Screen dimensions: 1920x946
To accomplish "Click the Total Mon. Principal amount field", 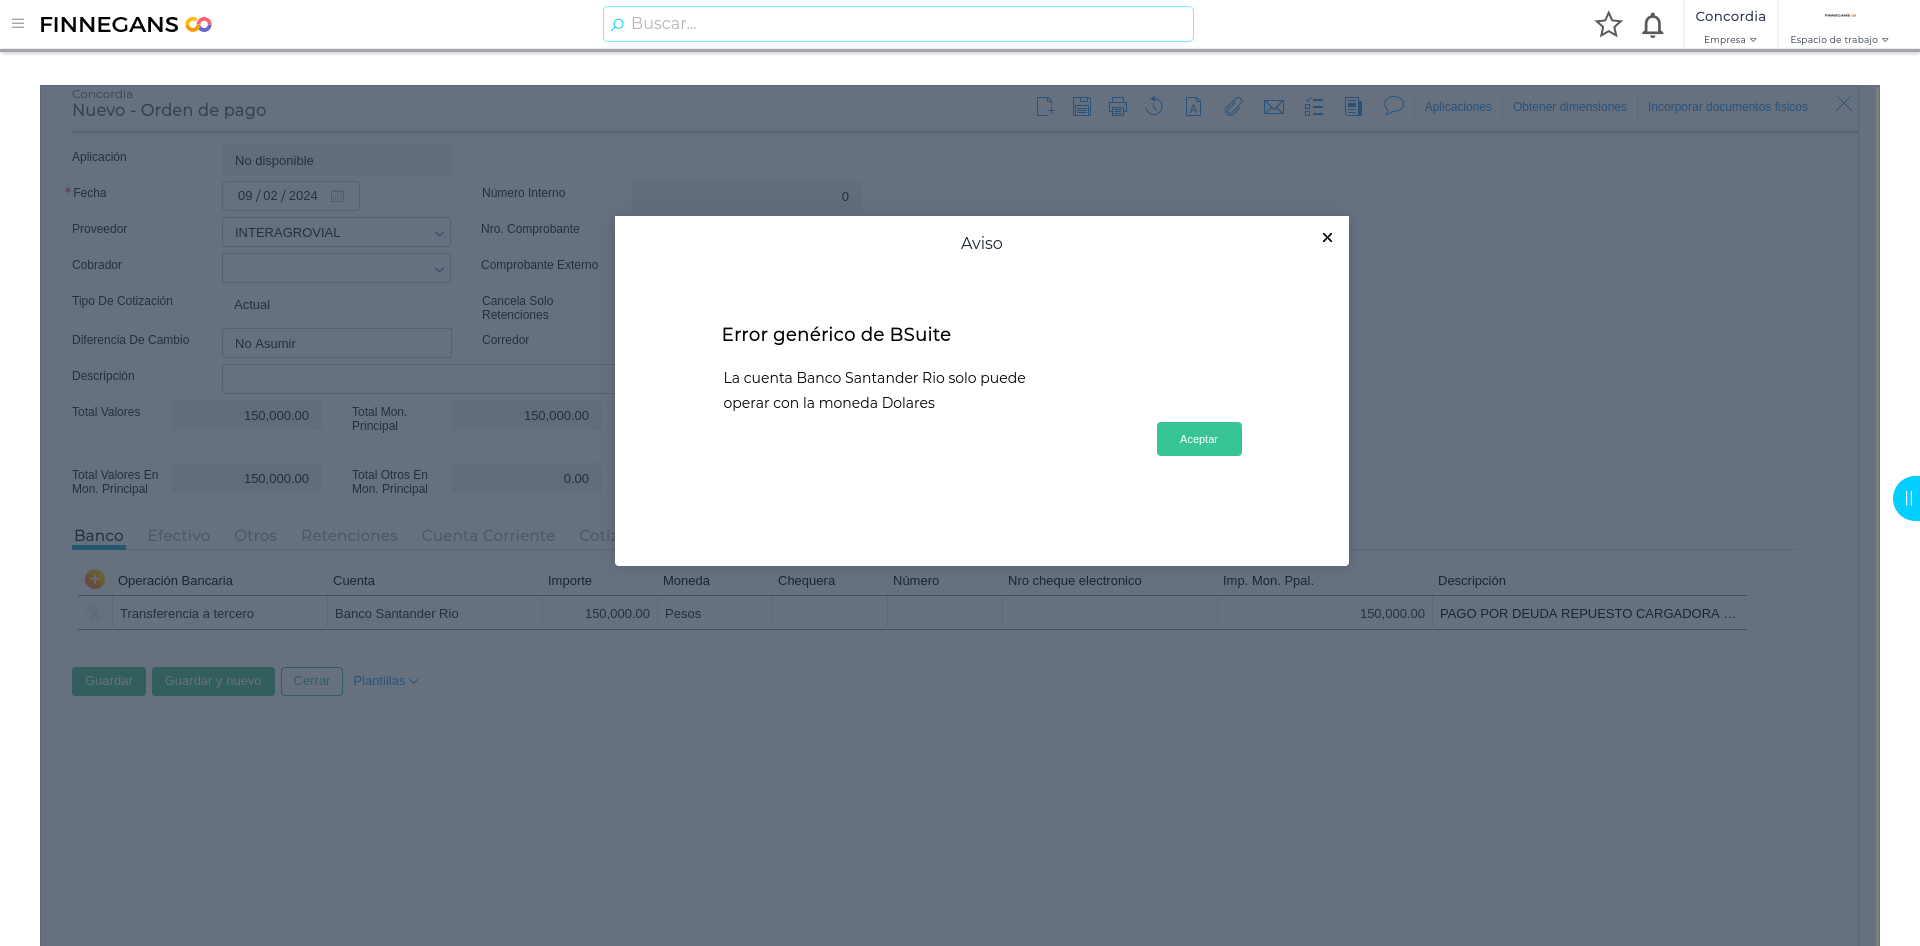I will (527, 415).
